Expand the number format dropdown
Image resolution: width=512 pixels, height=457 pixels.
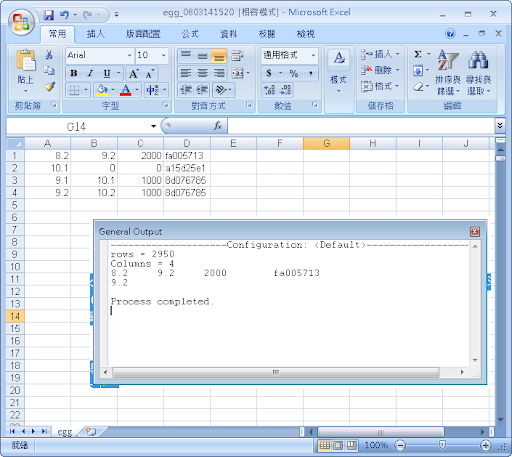pyautogui.click(x=313, y=55)
